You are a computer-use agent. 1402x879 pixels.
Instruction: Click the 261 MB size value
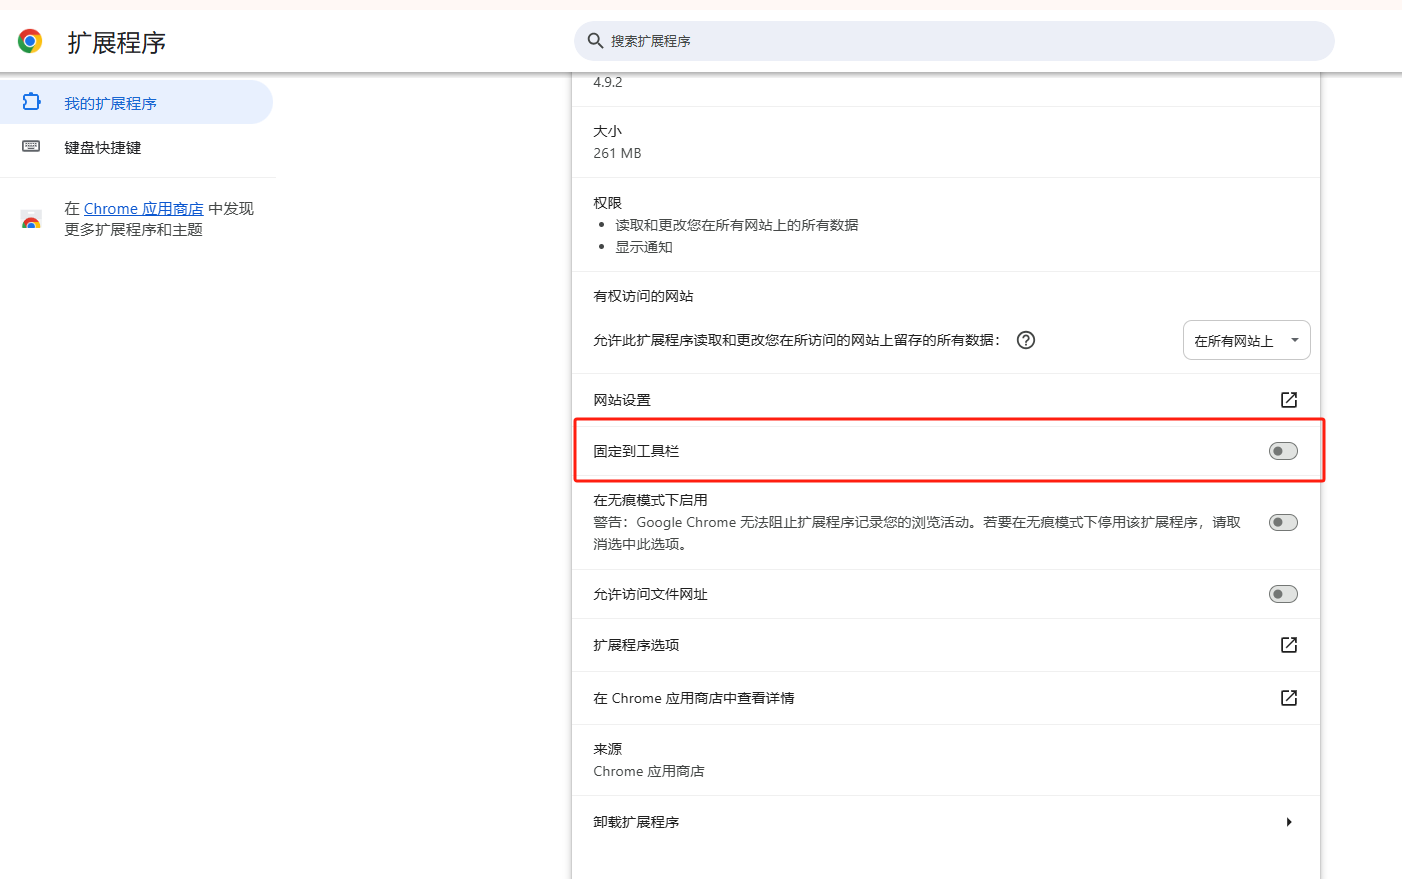[x=617, y=153]
